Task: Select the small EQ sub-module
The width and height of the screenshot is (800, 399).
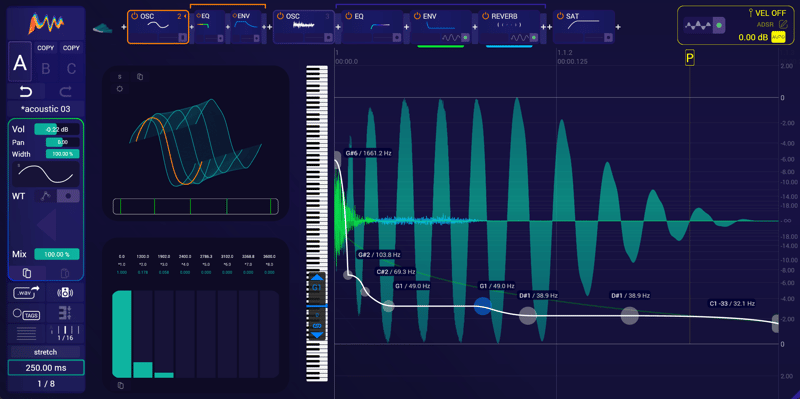Action: 210,27
